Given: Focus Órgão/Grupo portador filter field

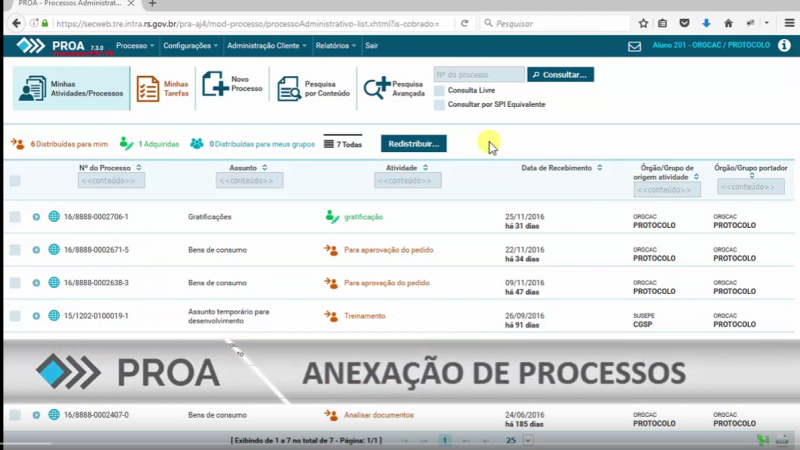Looking at the screenshot, I should tap(751, 187).
